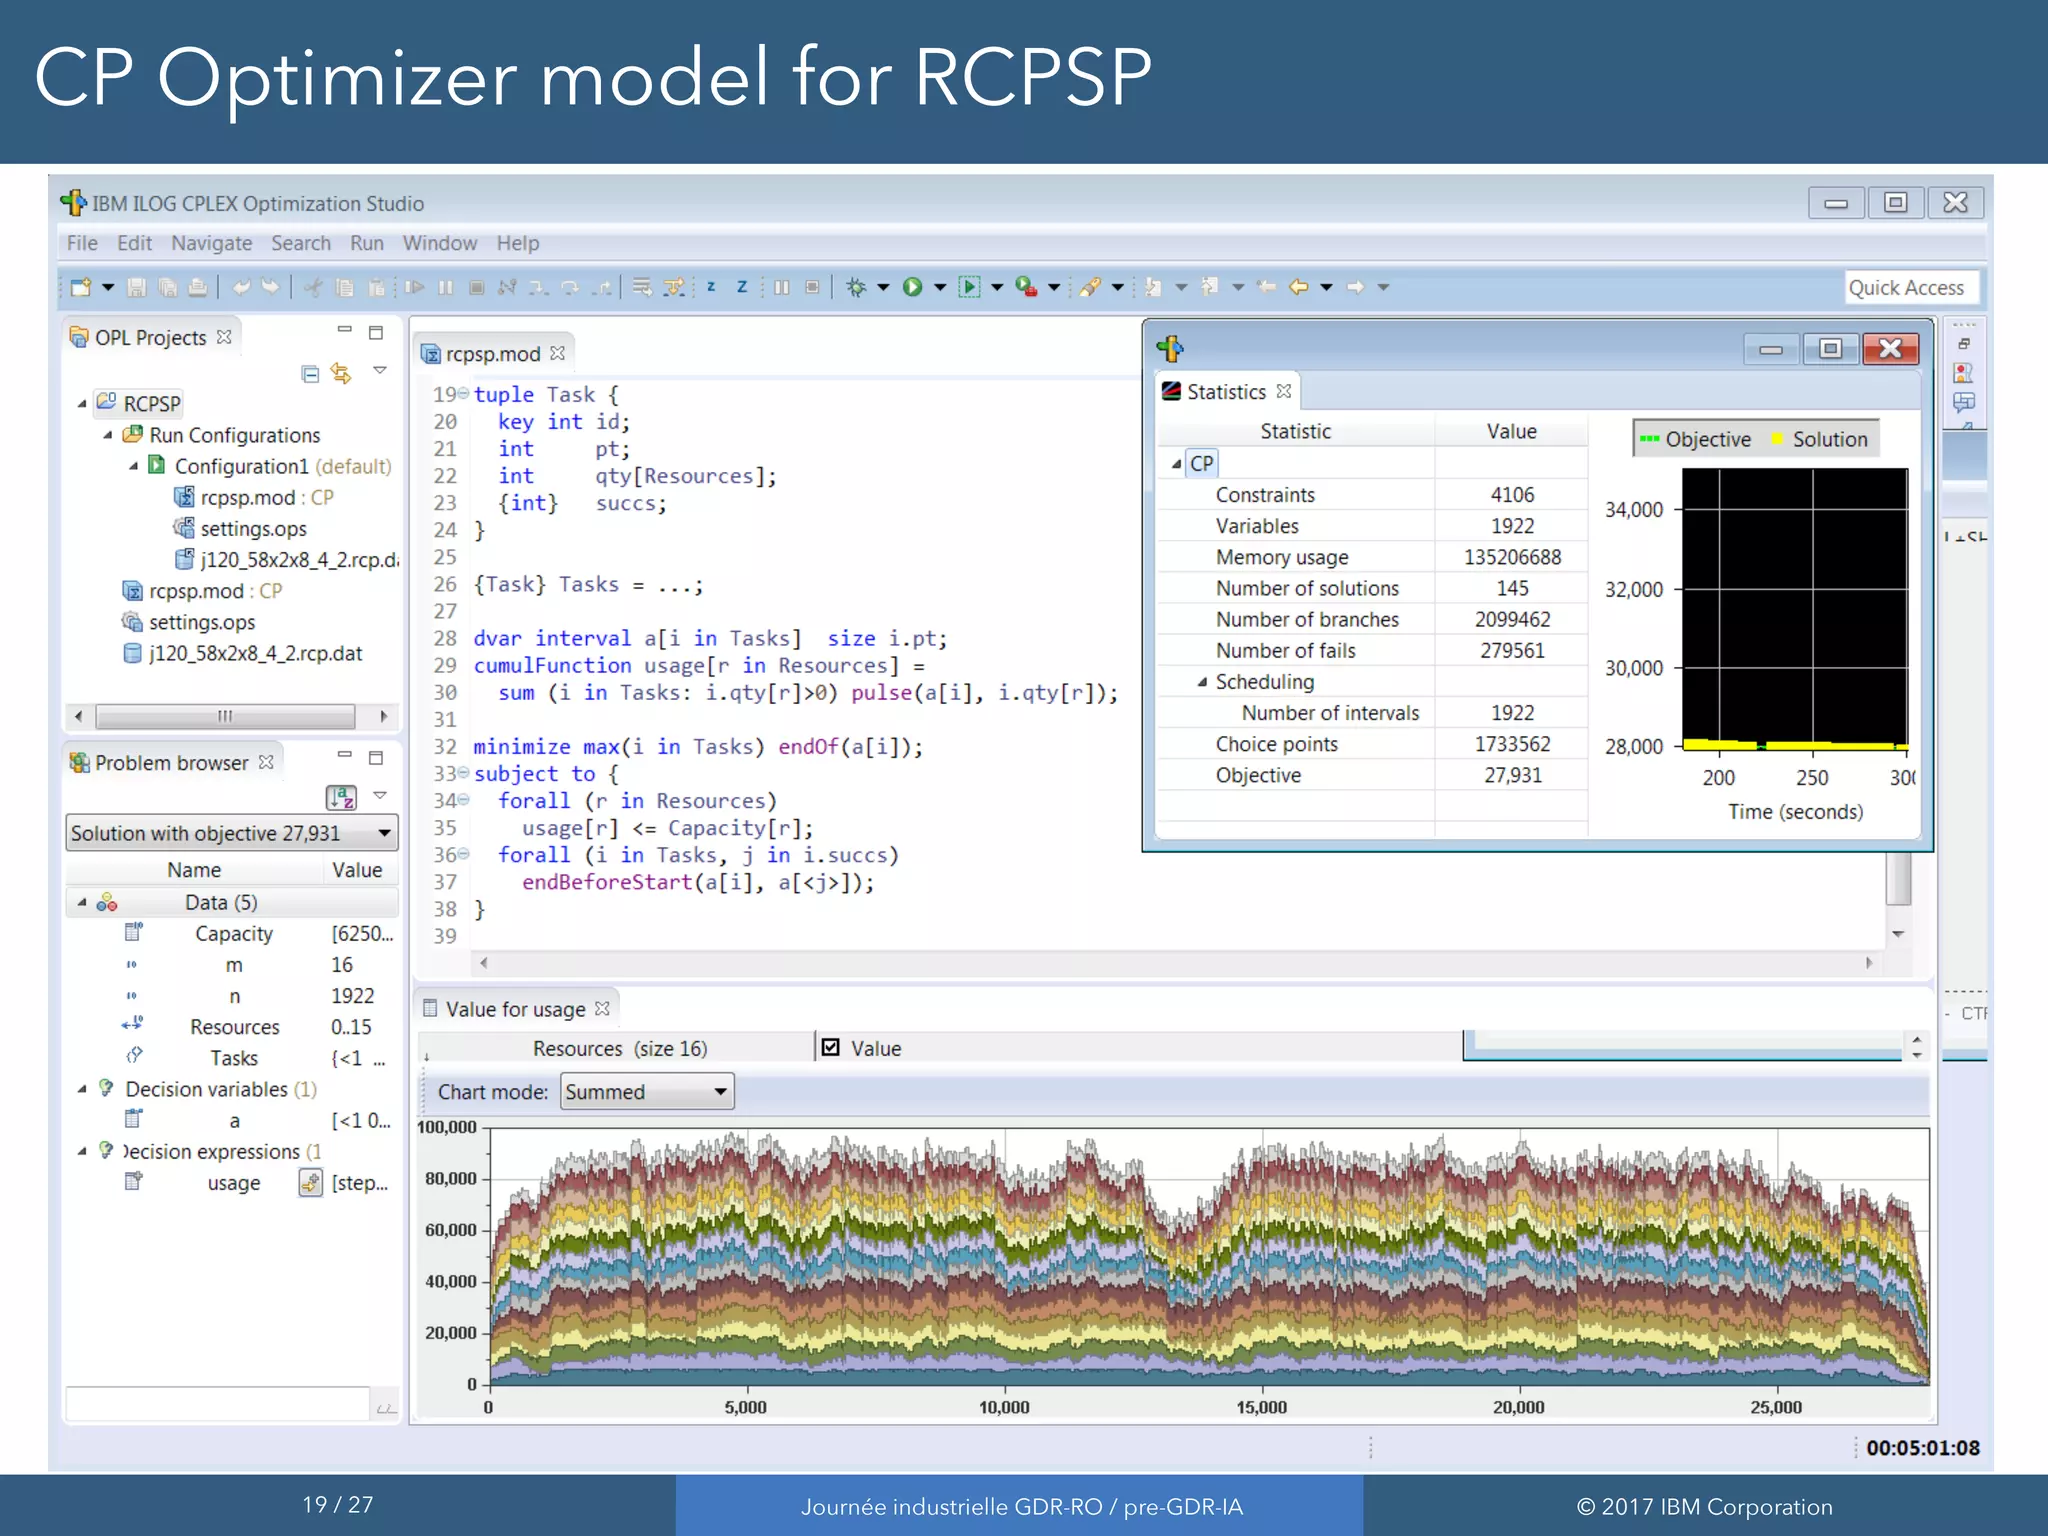Viewport: 2048px width, 1536px height.
Task: Select the Capacity data row
Action: [232, 933]
